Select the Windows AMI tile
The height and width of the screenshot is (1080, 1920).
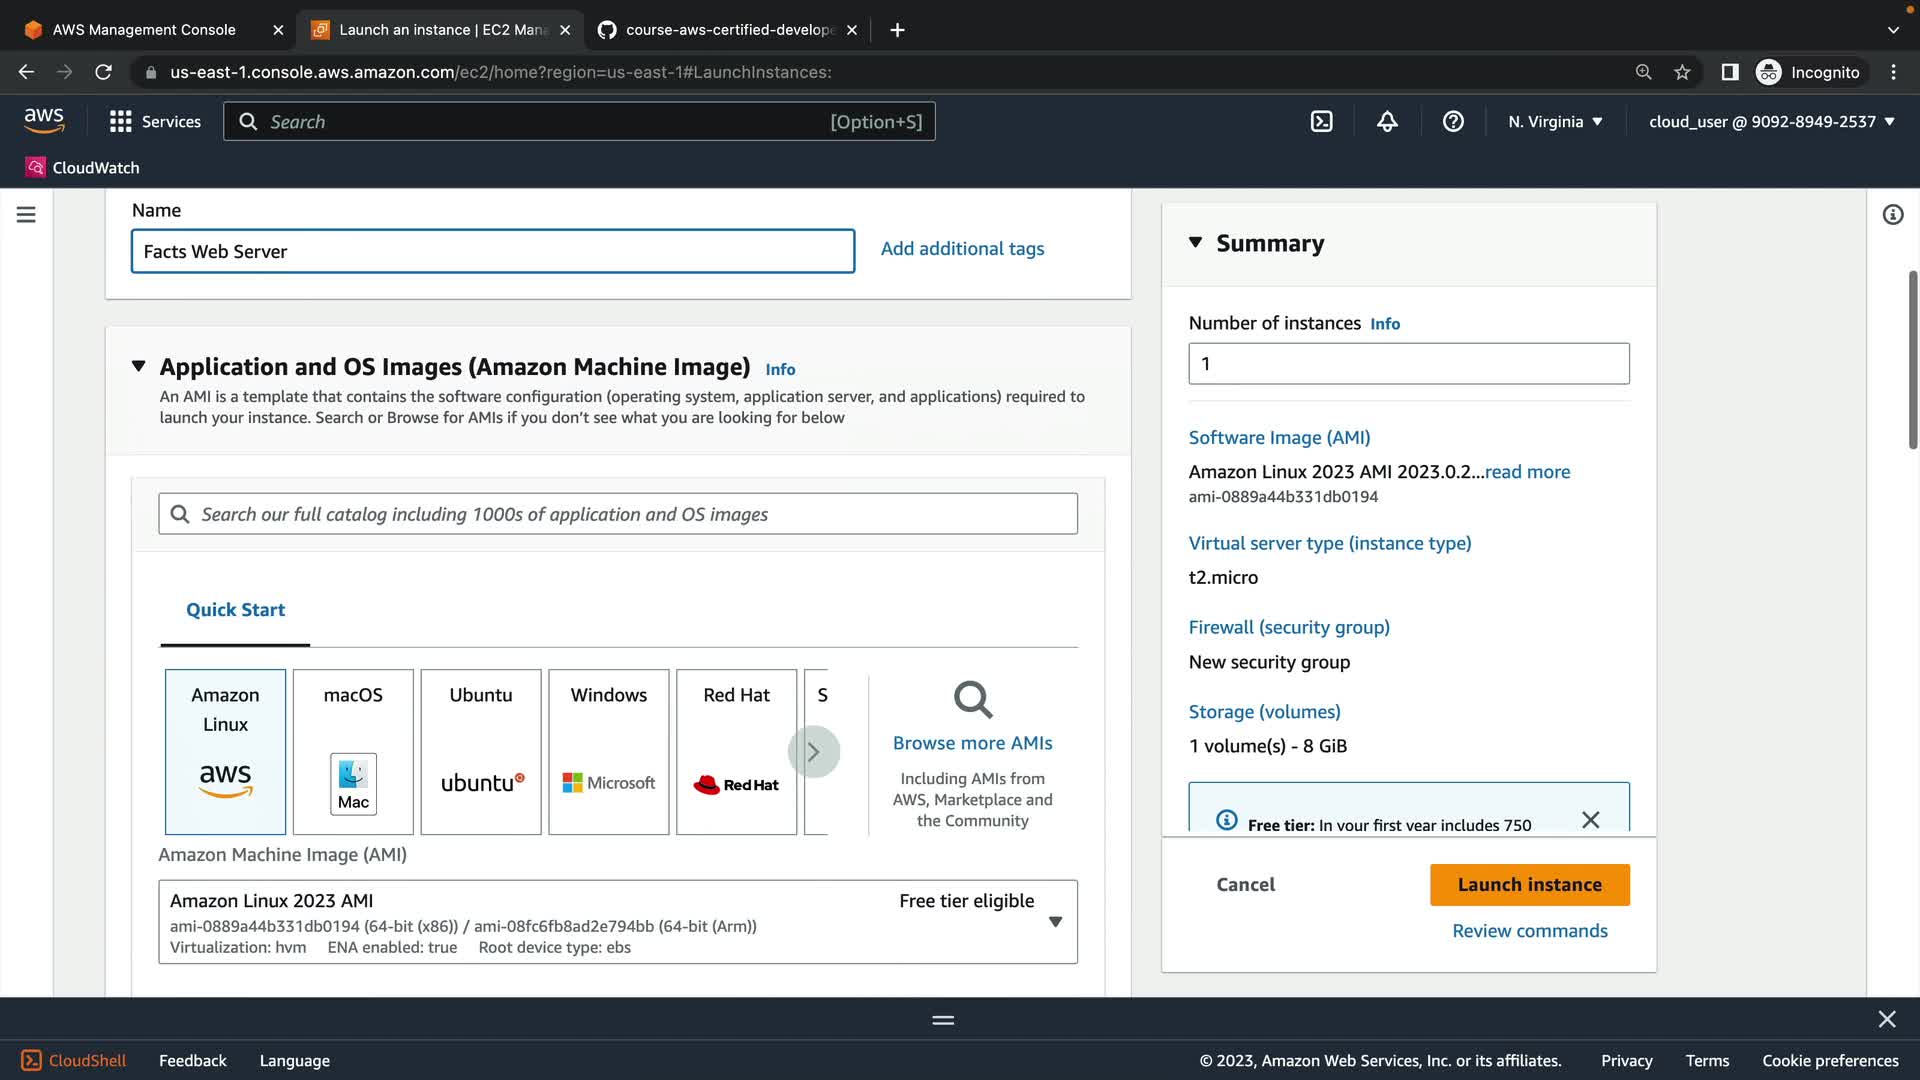tap(608, 751)
